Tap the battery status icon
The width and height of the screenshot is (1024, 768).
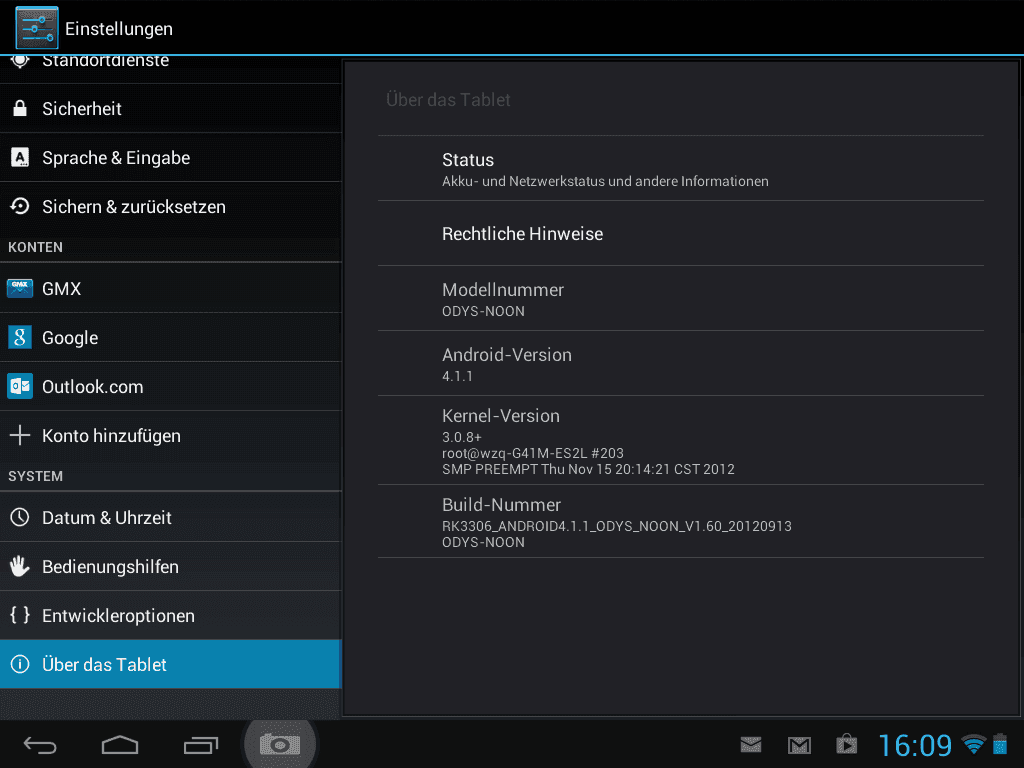click(1000, 744)
